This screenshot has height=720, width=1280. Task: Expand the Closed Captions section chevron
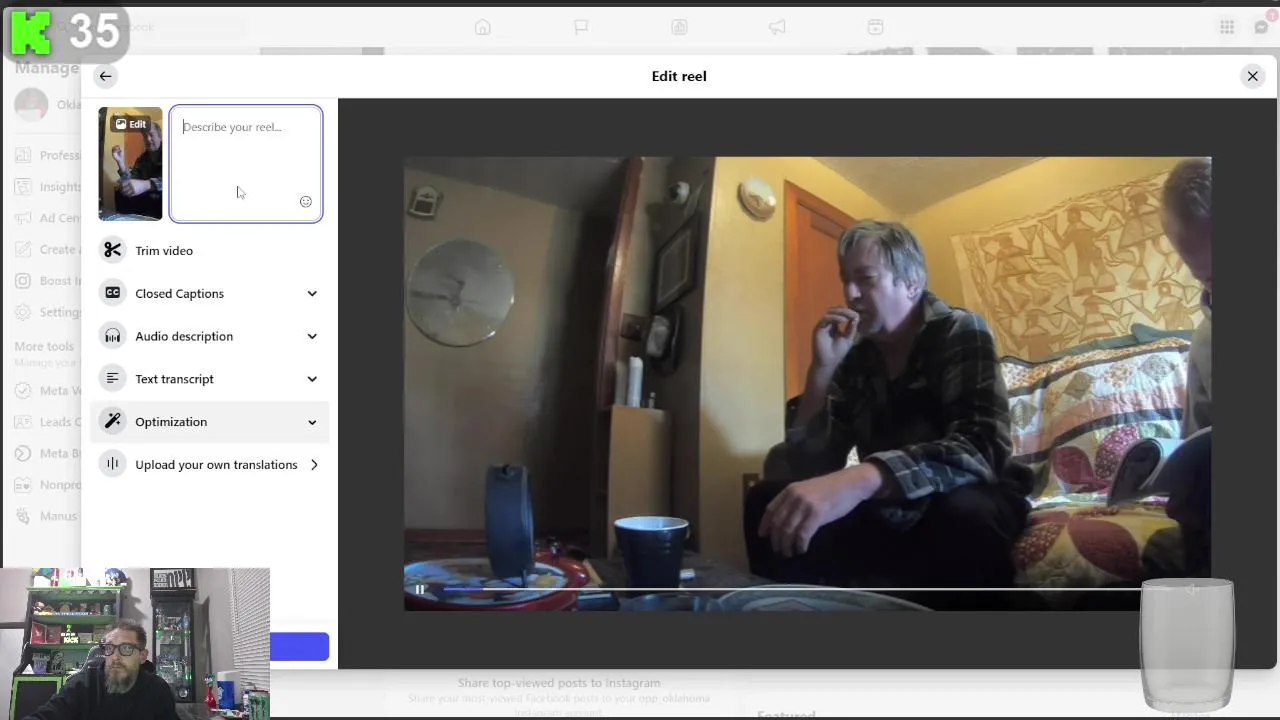(x=312, y=294)
